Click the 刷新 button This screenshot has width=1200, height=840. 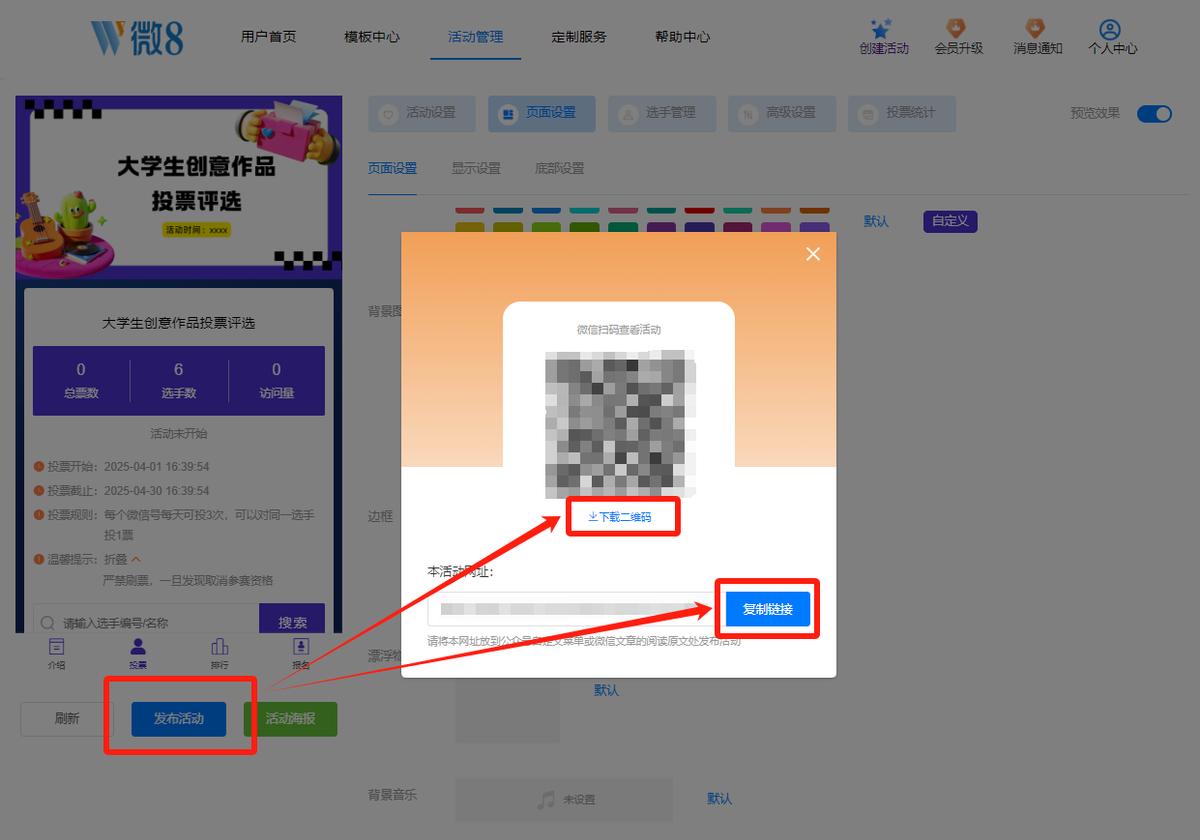67,719
